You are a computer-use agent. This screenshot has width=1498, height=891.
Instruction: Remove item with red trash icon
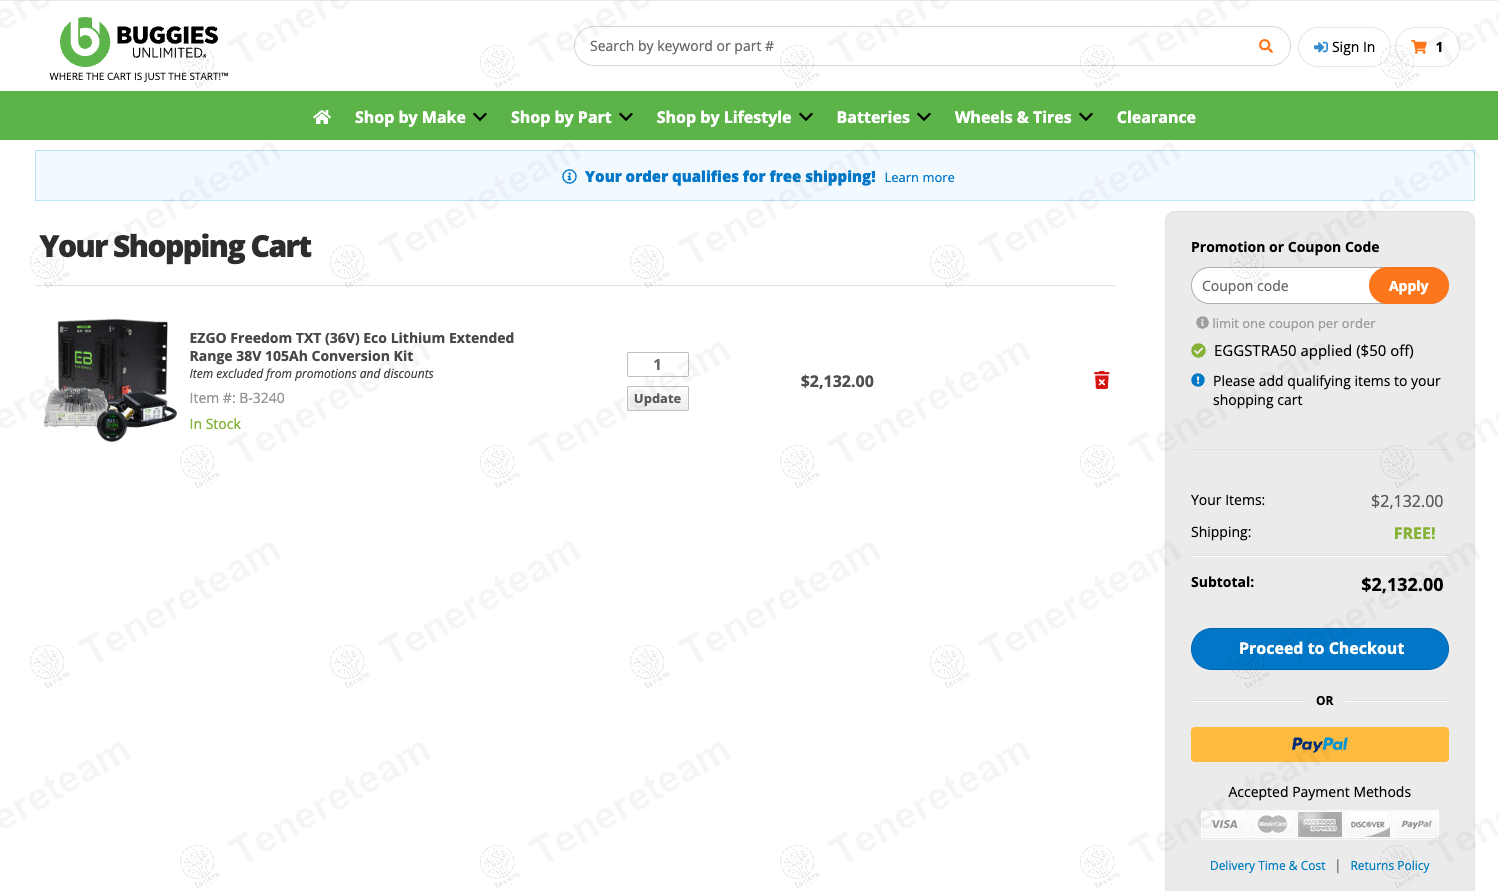coord(1102,380)
